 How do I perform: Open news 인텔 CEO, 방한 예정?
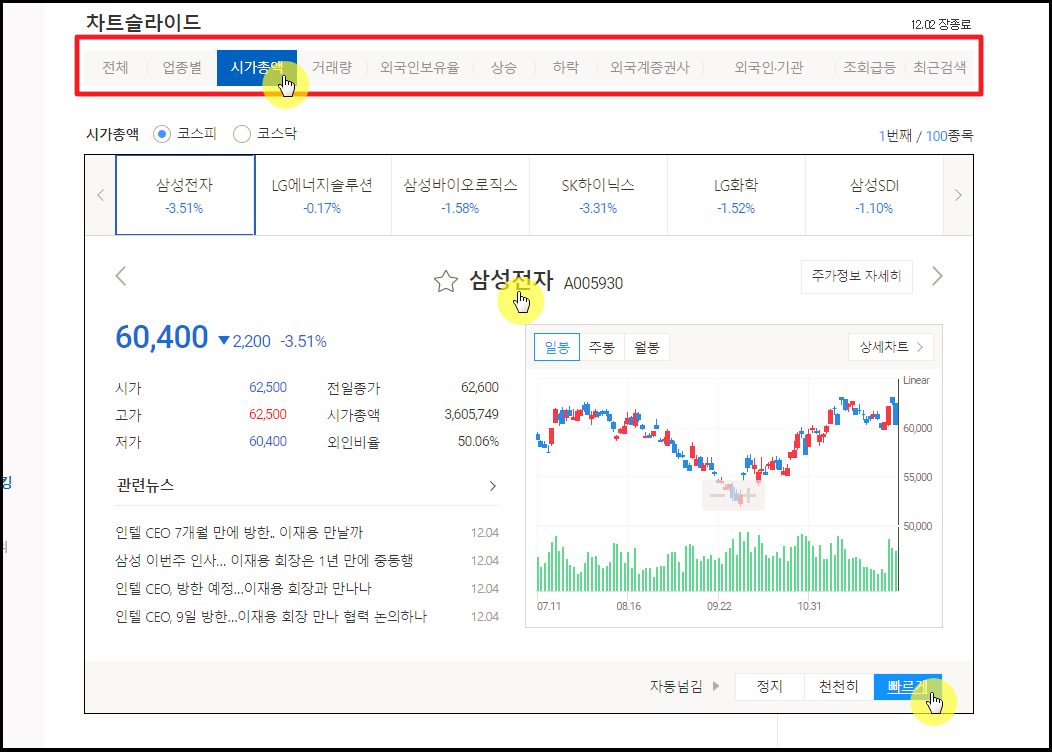click(243, 588)
